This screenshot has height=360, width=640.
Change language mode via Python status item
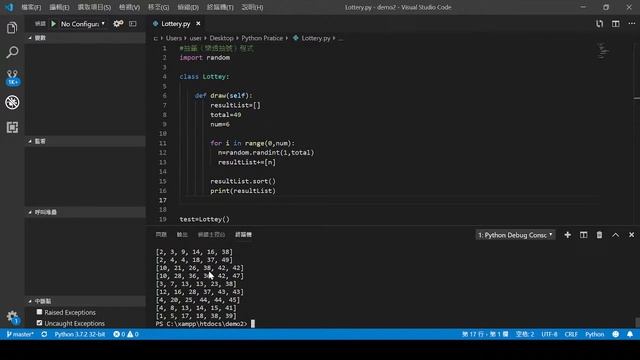(x=595, y=334)
